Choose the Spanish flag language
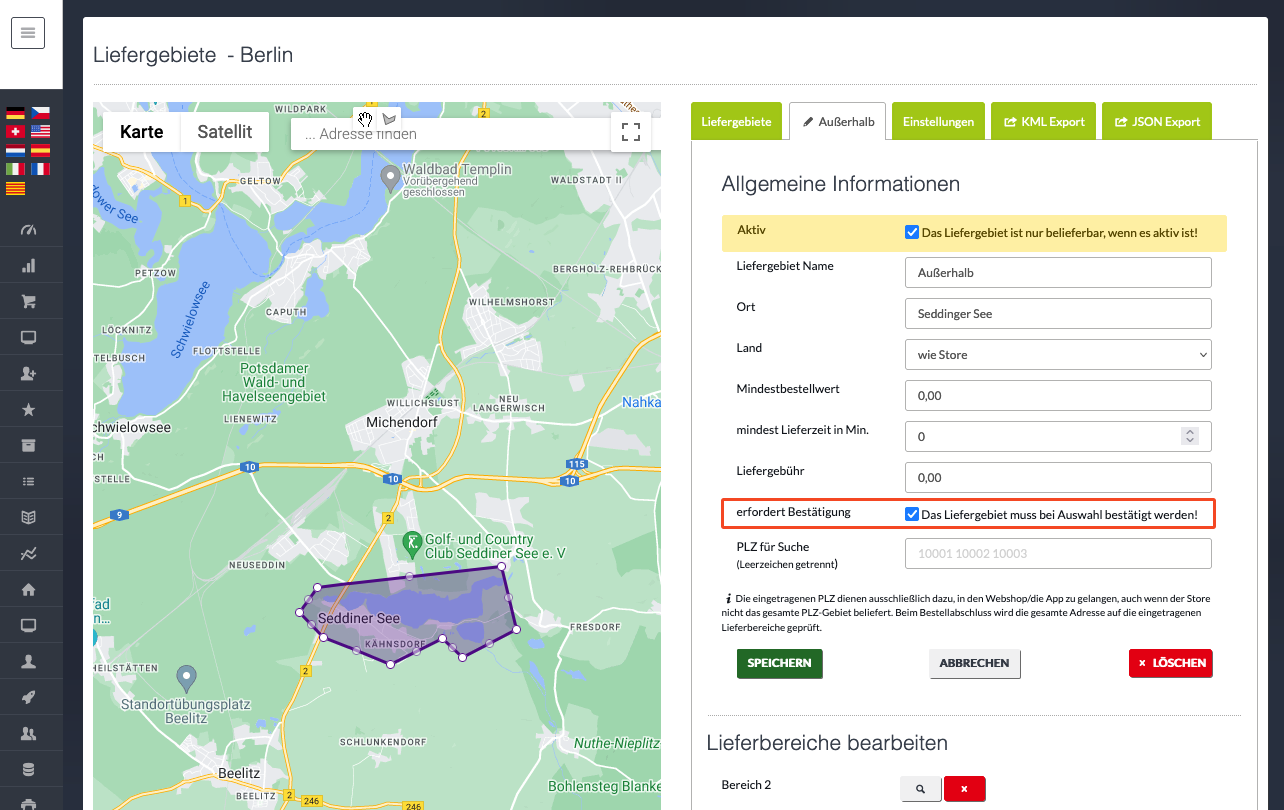 point(40,150)
